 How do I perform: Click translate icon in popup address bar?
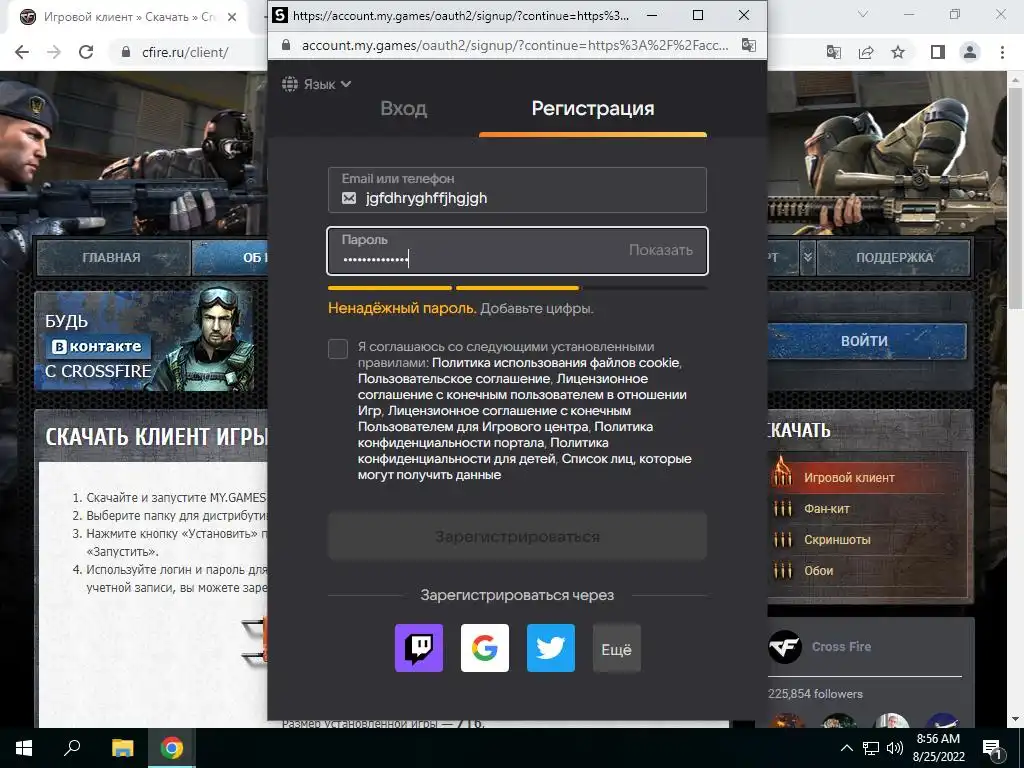point(748,45)
